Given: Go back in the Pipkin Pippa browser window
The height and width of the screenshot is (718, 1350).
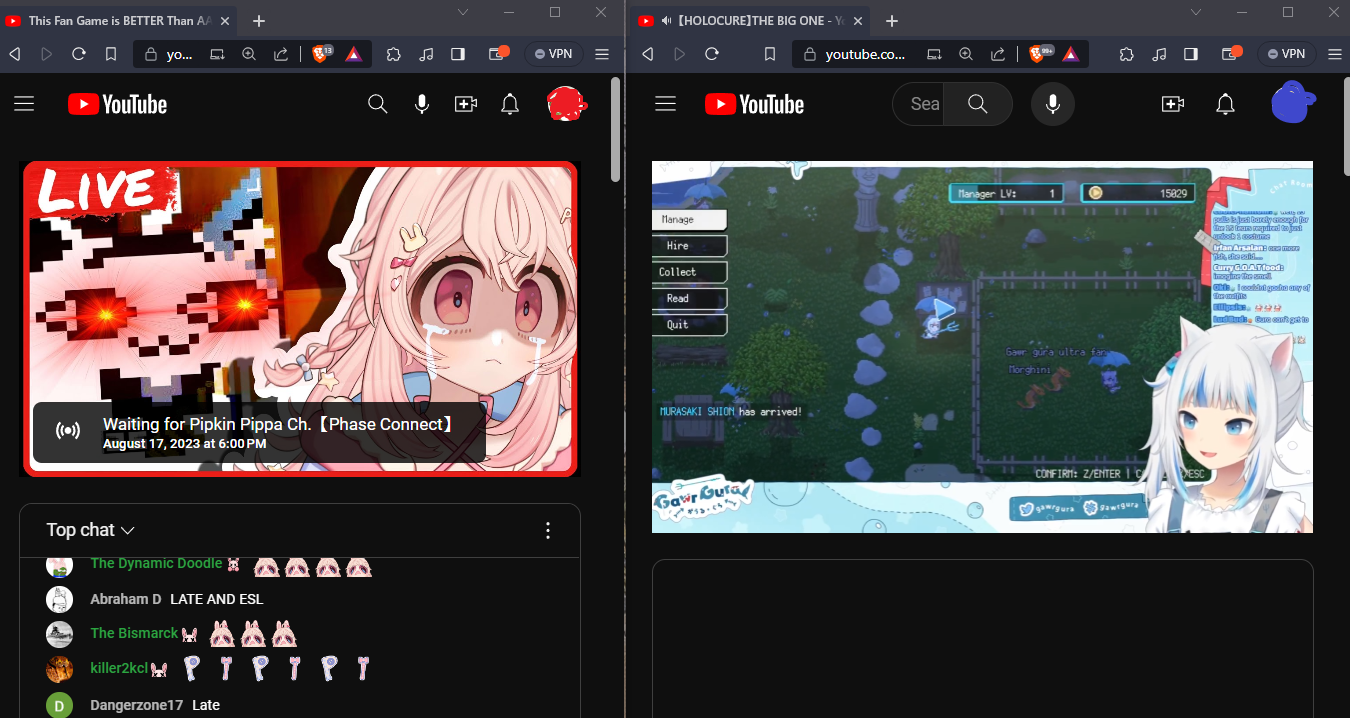Looking at the screenshot, I should point(14,54).
